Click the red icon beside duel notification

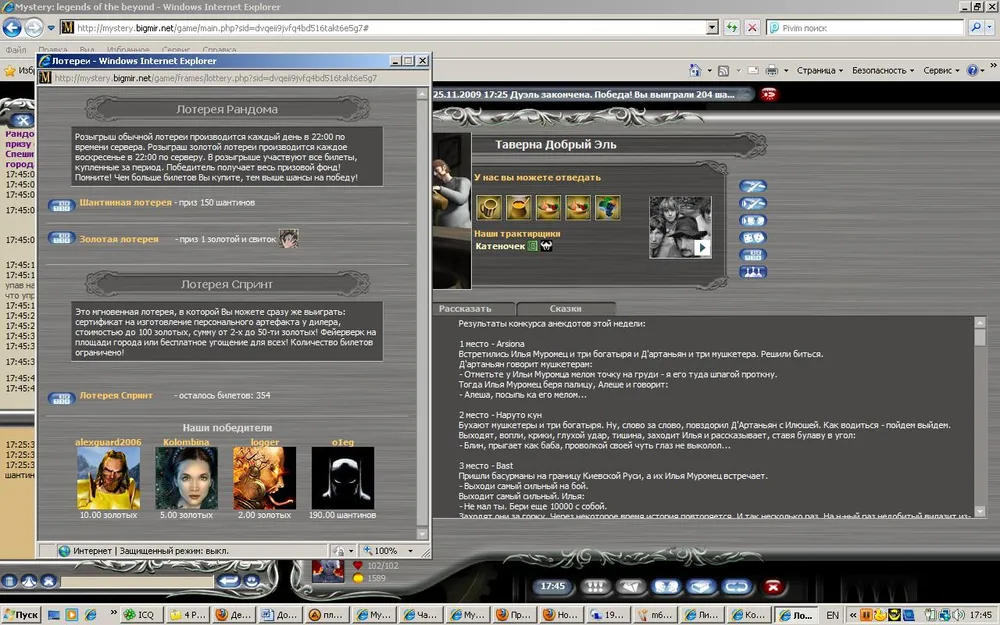pos(768,94)
